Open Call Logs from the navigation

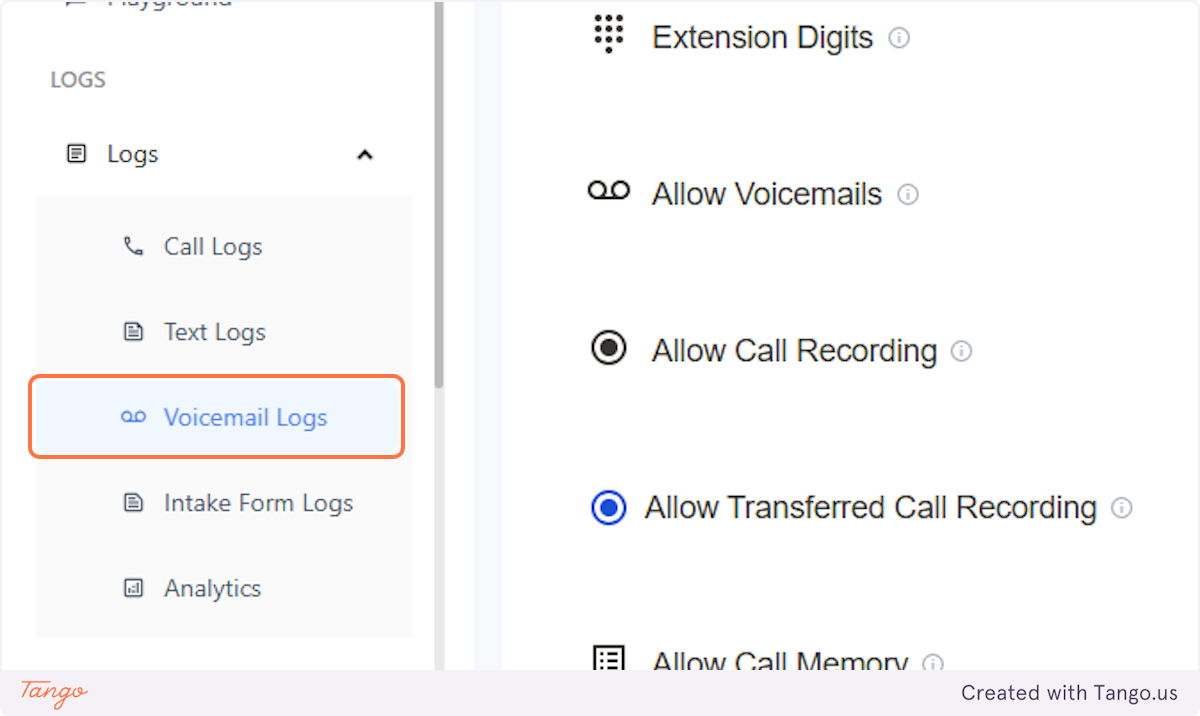[212, 246]
